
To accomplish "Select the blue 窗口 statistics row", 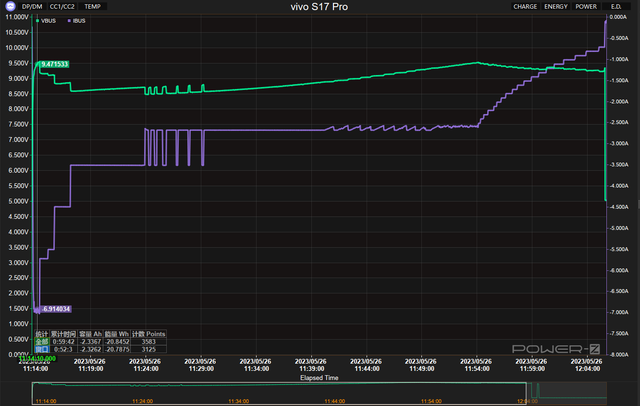I will pos(42,349).
